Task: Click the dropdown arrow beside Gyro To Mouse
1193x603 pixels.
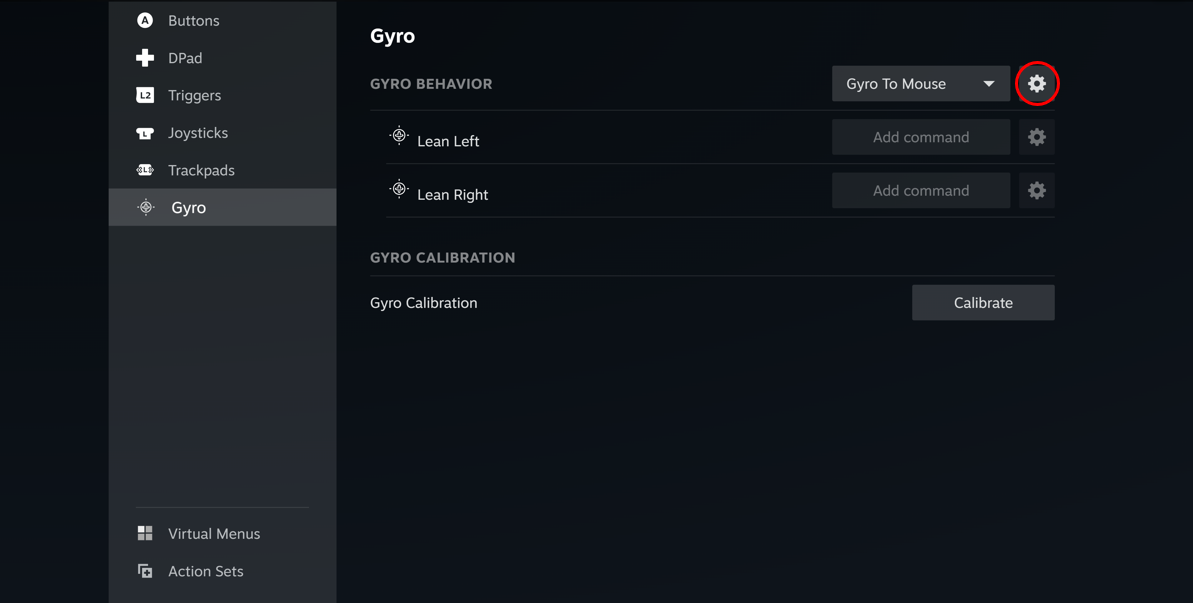Action: coord(988,84)
